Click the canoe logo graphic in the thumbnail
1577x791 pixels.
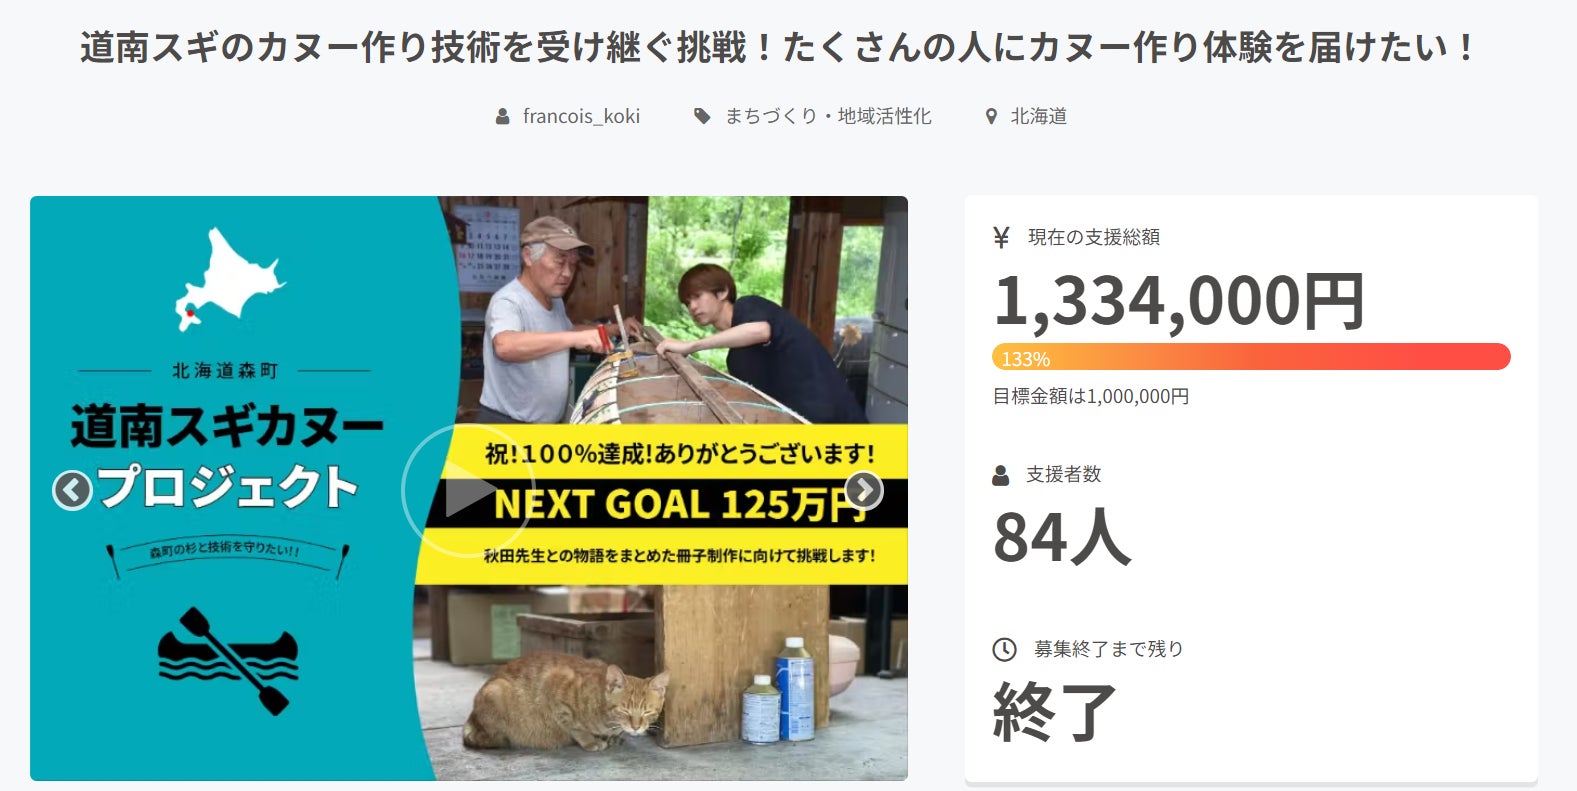pos(228,661)
